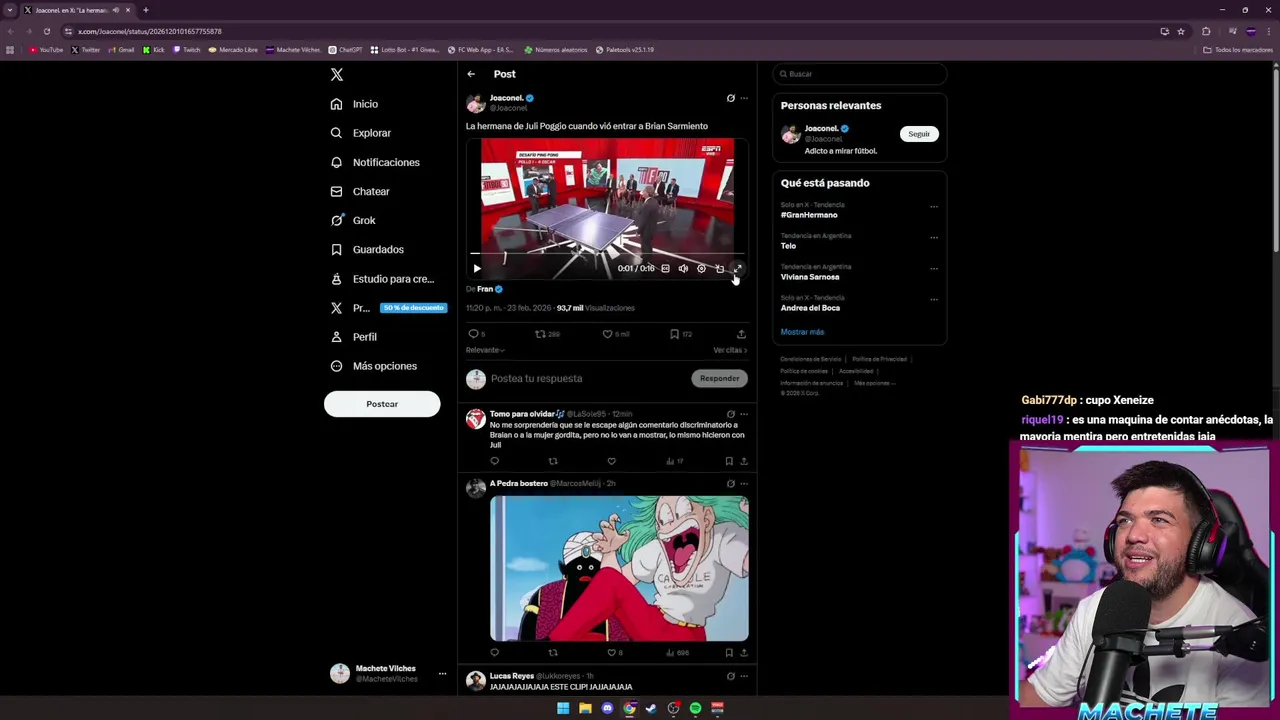Focus Postea tu respuesta field

click(x=586, y=378)
